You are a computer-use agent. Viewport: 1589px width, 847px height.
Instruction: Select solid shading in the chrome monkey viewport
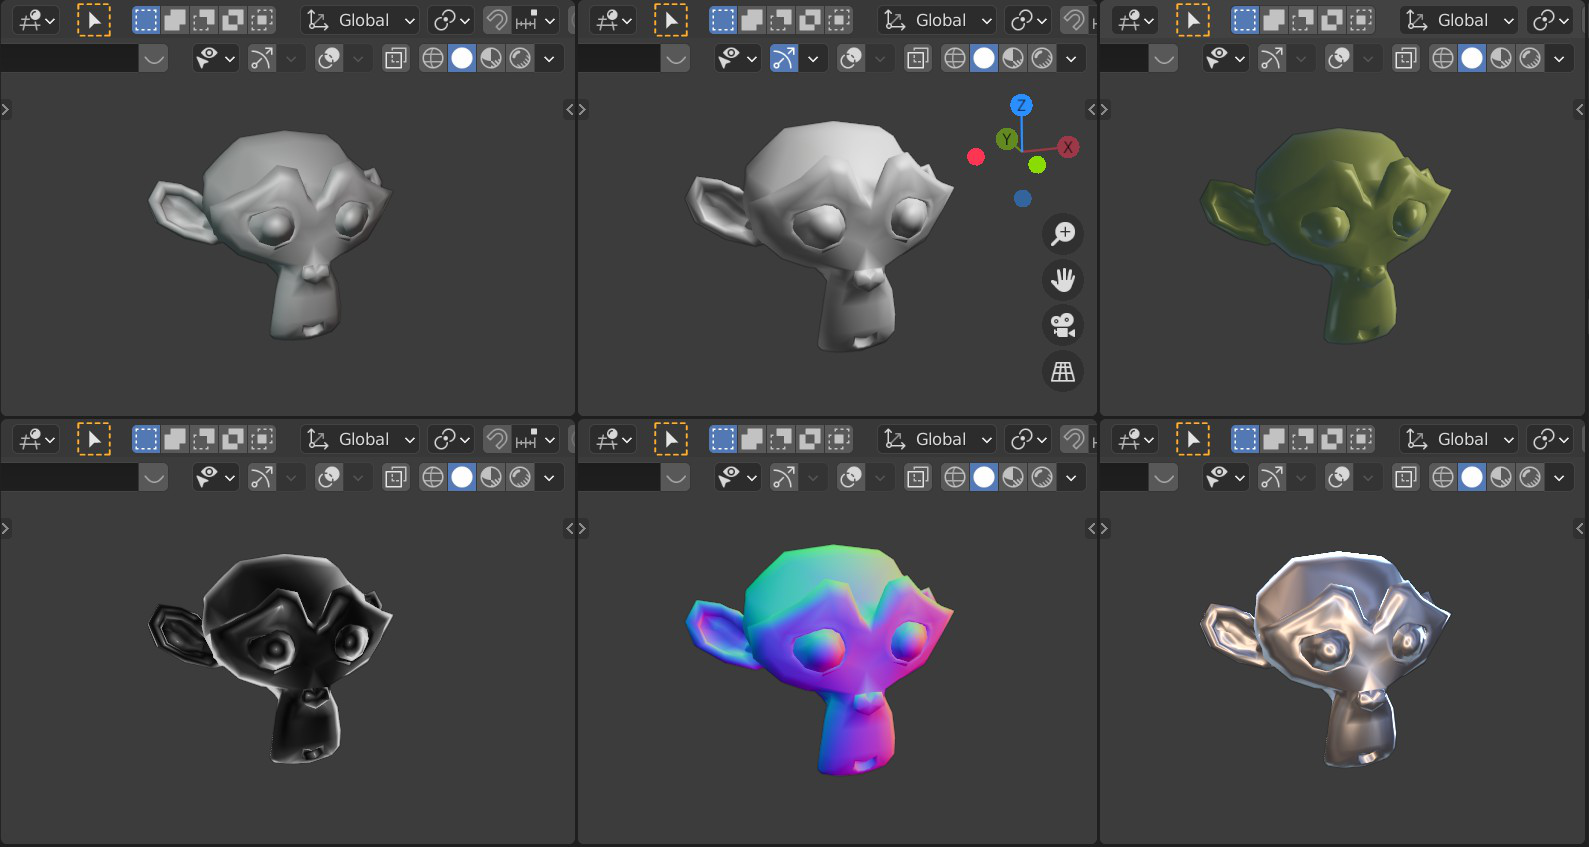(1472, 478)
